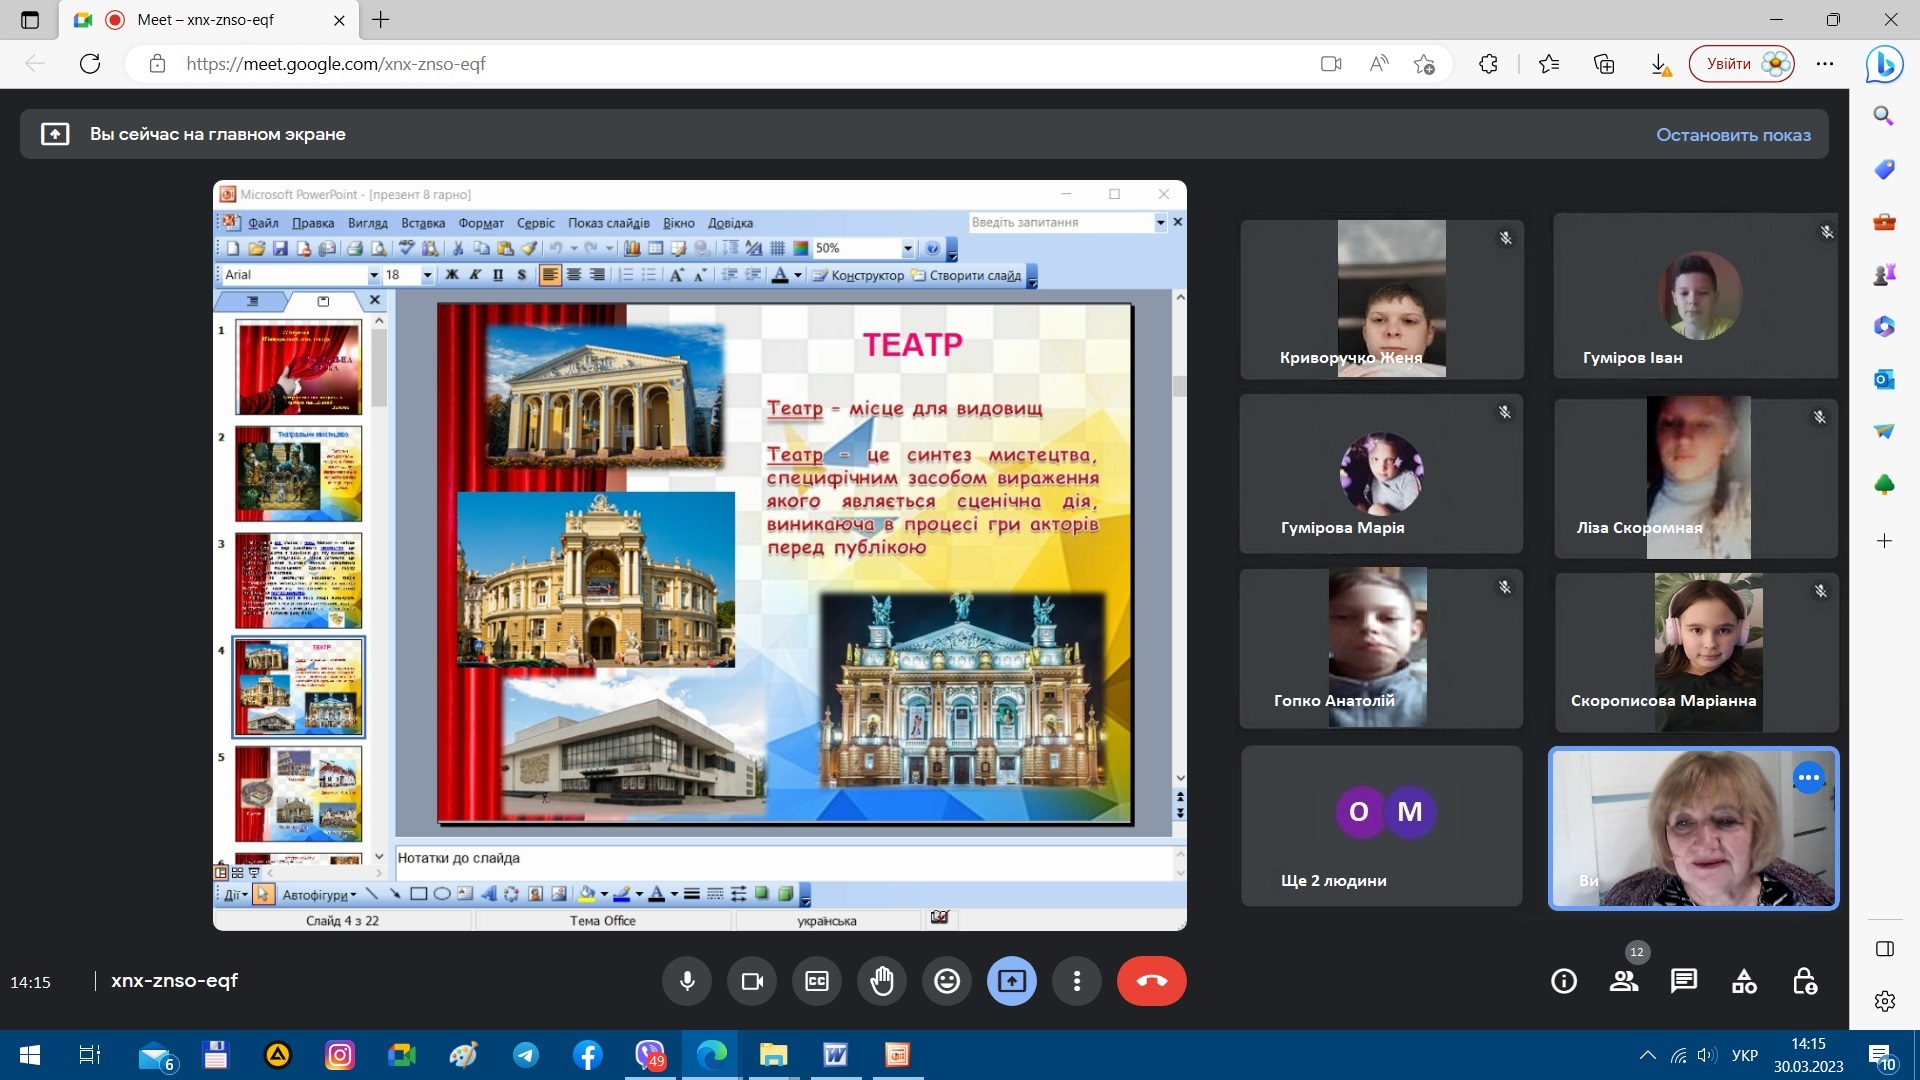The height and width of the screenshot is (1080, 1920).
Task: Open the chat with everyone panel
Action: 1684,982
